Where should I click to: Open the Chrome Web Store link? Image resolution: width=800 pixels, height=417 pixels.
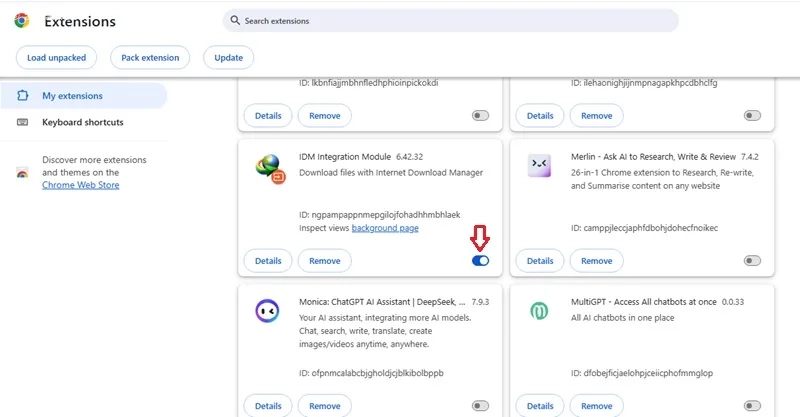pos(81,185)
